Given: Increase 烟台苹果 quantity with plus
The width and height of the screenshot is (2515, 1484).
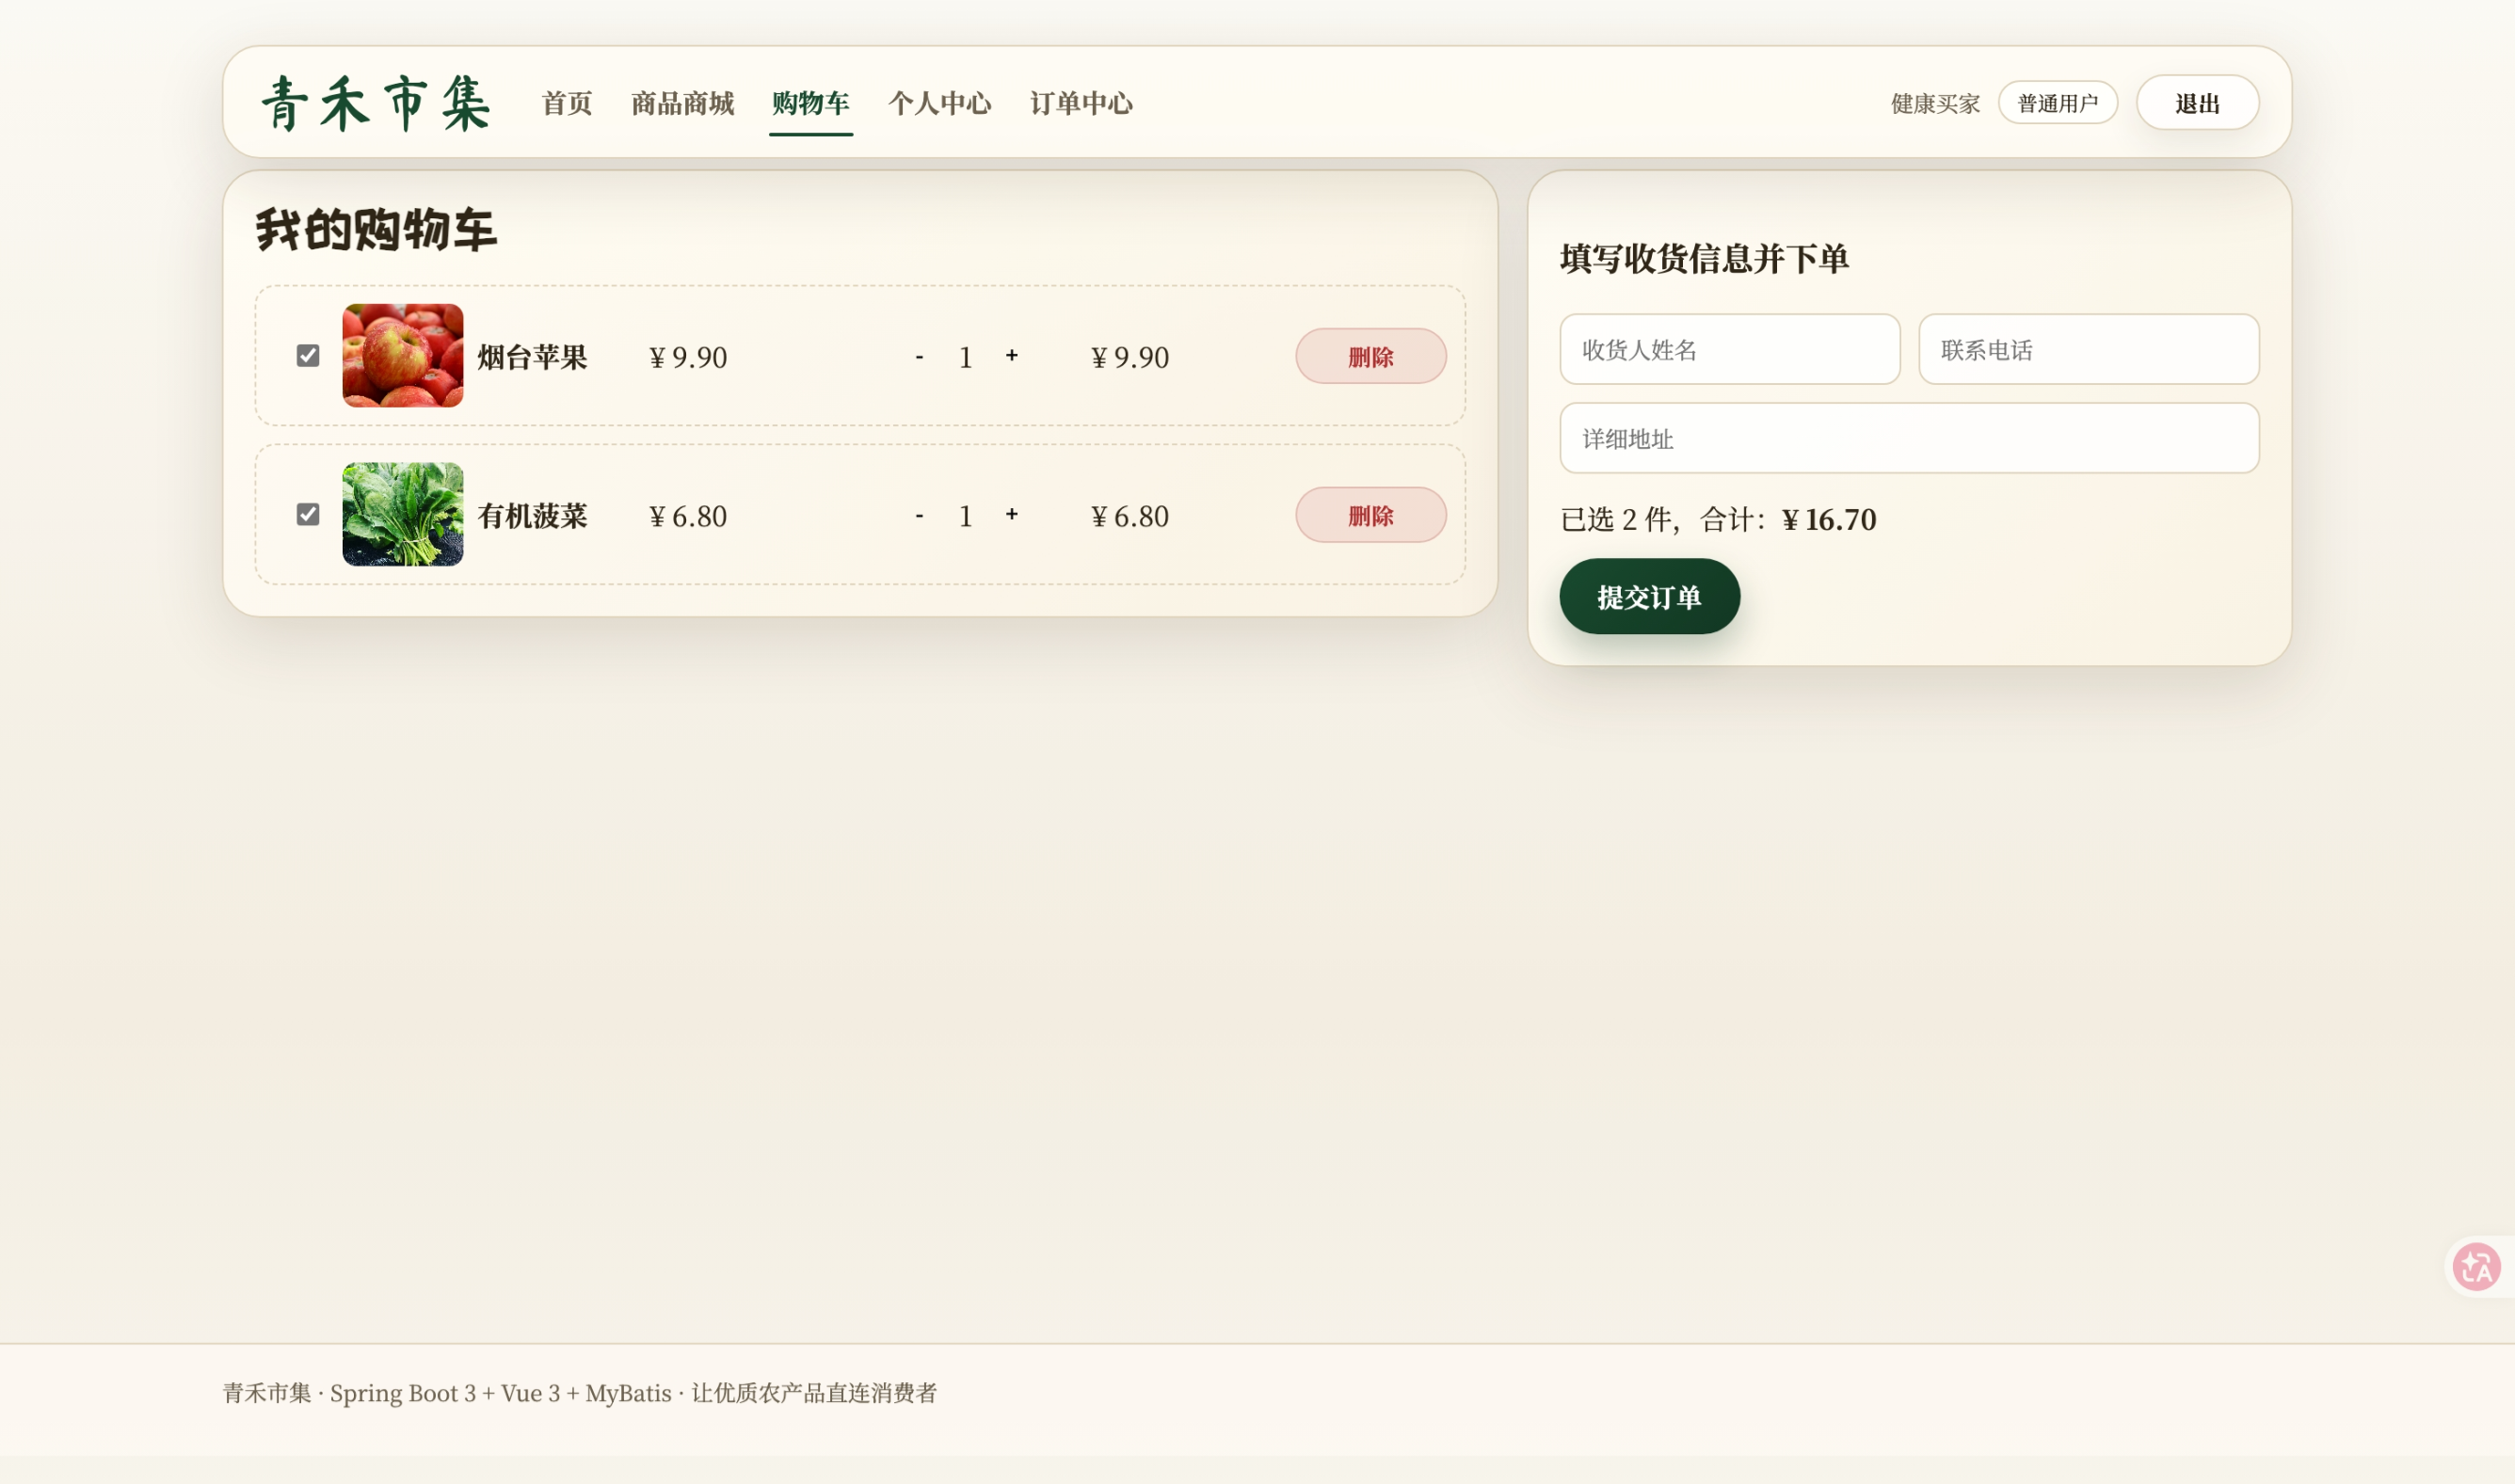Looking at the screenshot, I should click(x=1012, y=356).
